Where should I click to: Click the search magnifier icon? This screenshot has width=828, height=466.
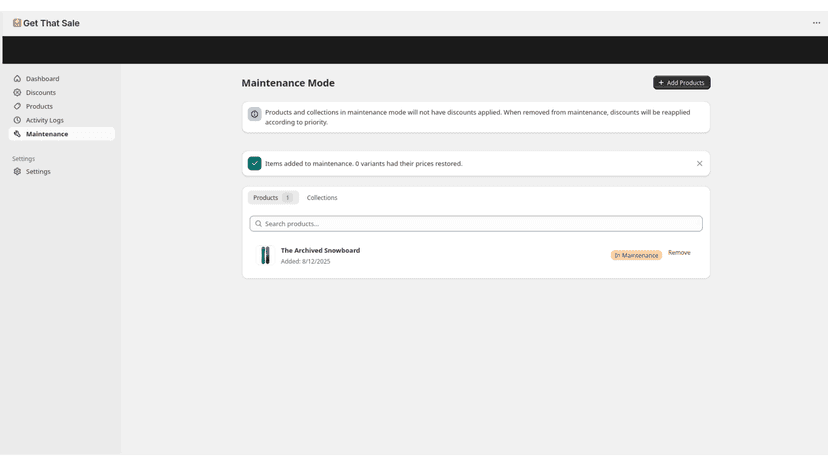click(x=258, y=223)
